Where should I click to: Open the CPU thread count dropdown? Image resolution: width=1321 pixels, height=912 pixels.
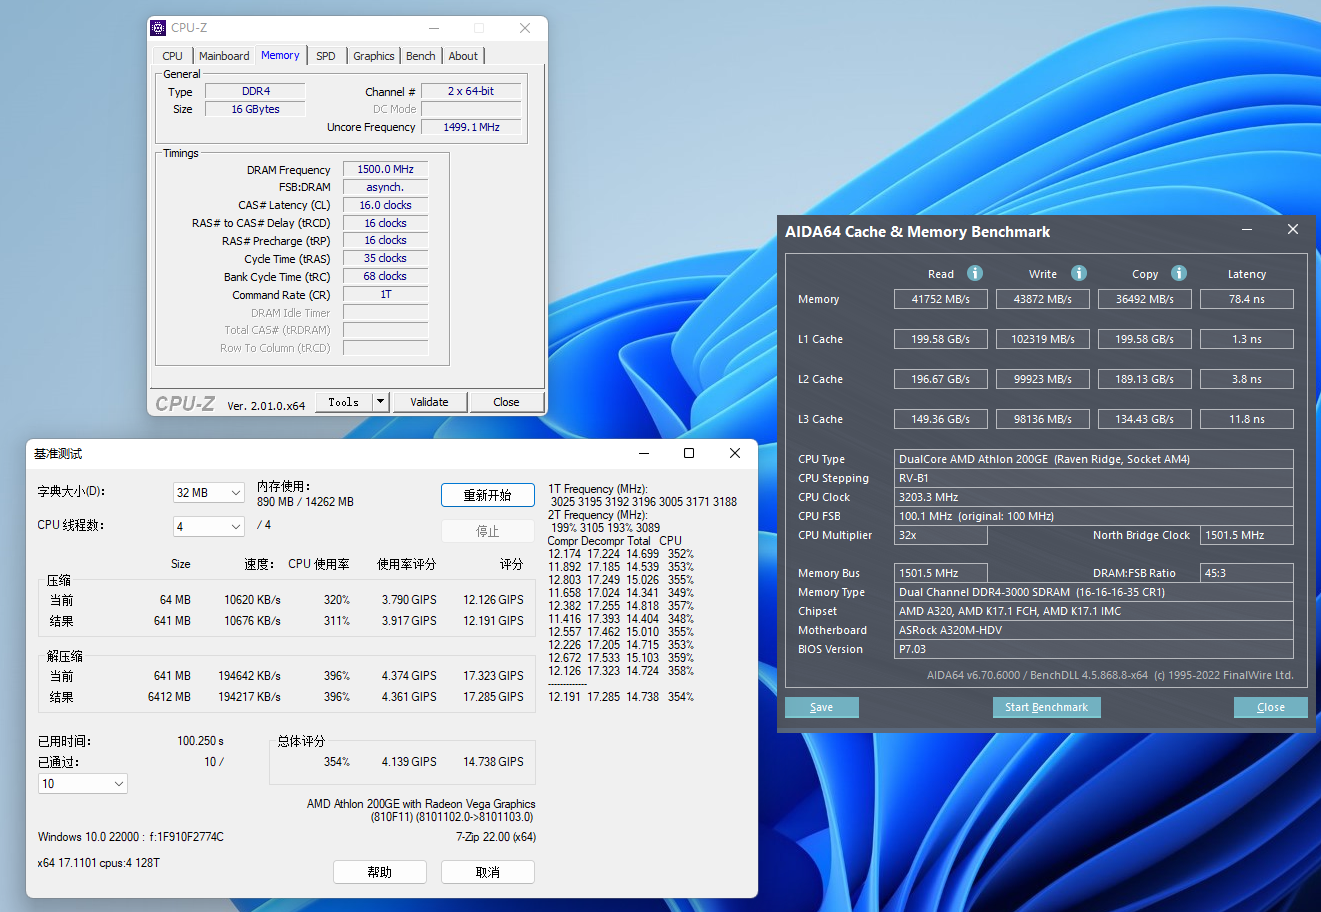(209, 526)
